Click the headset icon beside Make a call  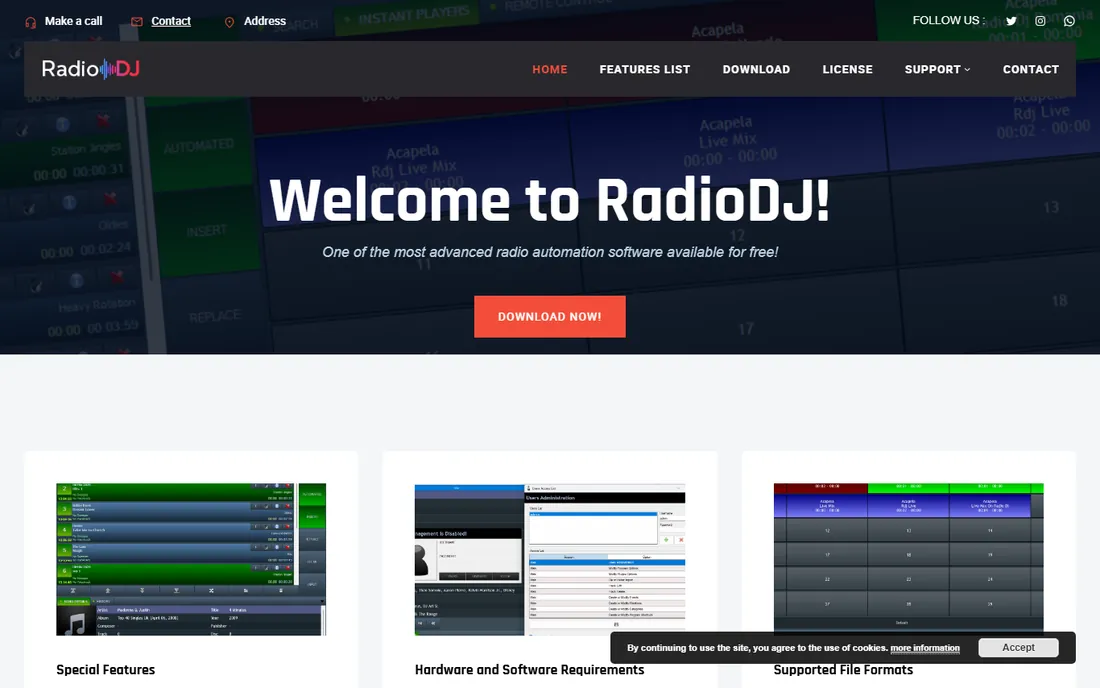[x=30, y=22]
